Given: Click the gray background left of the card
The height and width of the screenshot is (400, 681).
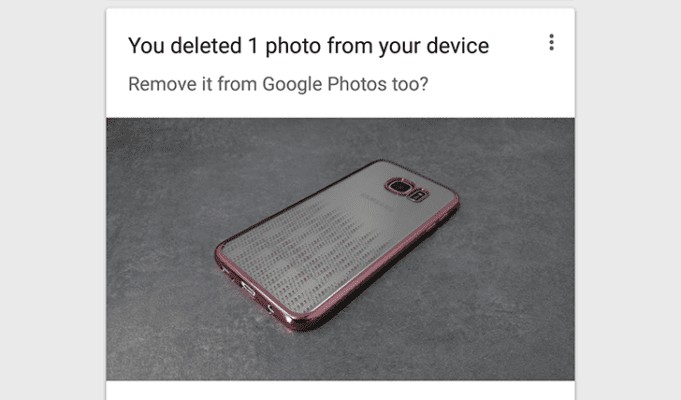Looking at the screenshot, I should point(53,200).
